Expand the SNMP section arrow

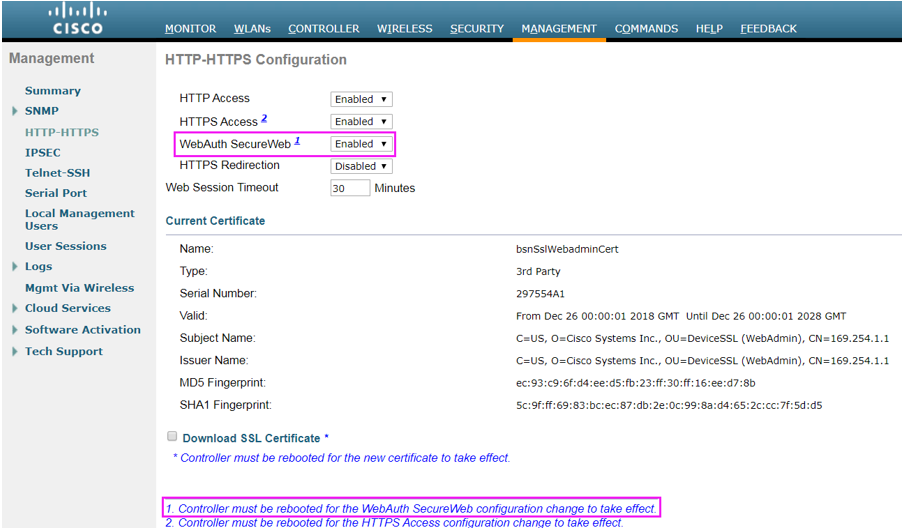click(15, 111)
